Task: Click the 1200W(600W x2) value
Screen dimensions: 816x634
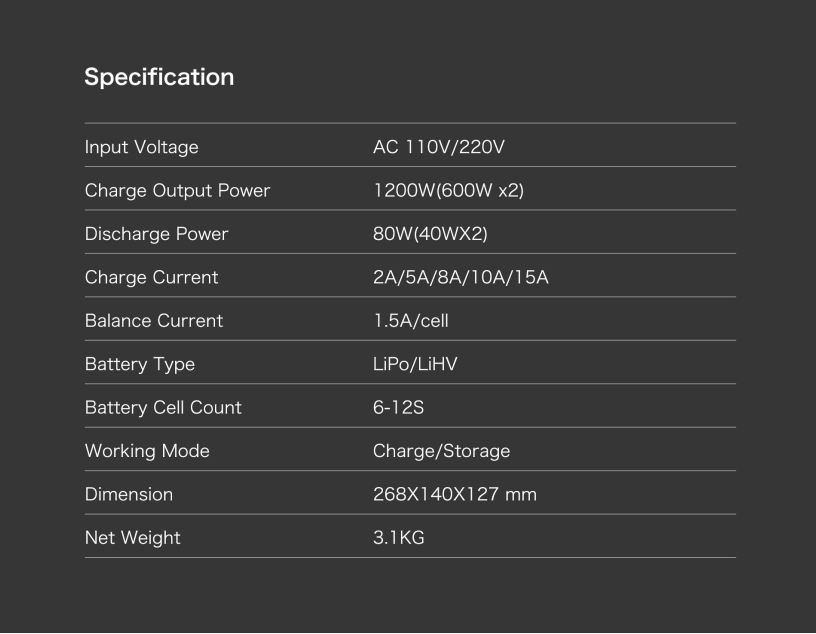Action: coord(449,191)
